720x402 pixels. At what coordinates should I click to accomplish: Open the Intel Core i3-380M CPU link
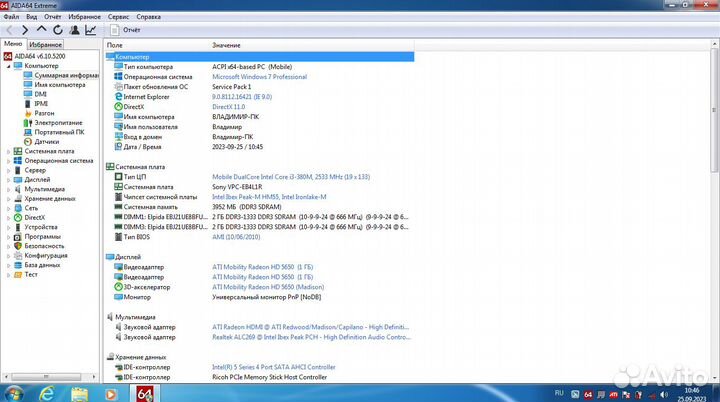(291, 177)
